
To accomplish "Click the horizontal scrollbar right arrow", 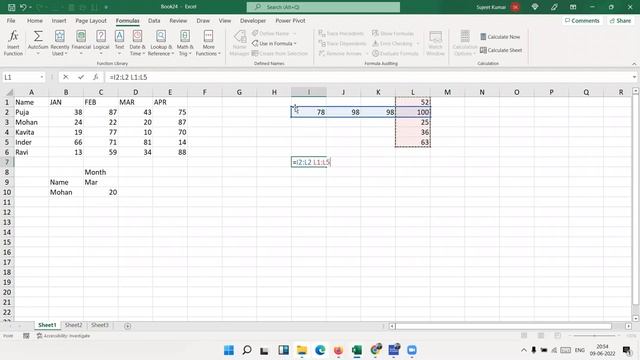I will tap(628, 326).
